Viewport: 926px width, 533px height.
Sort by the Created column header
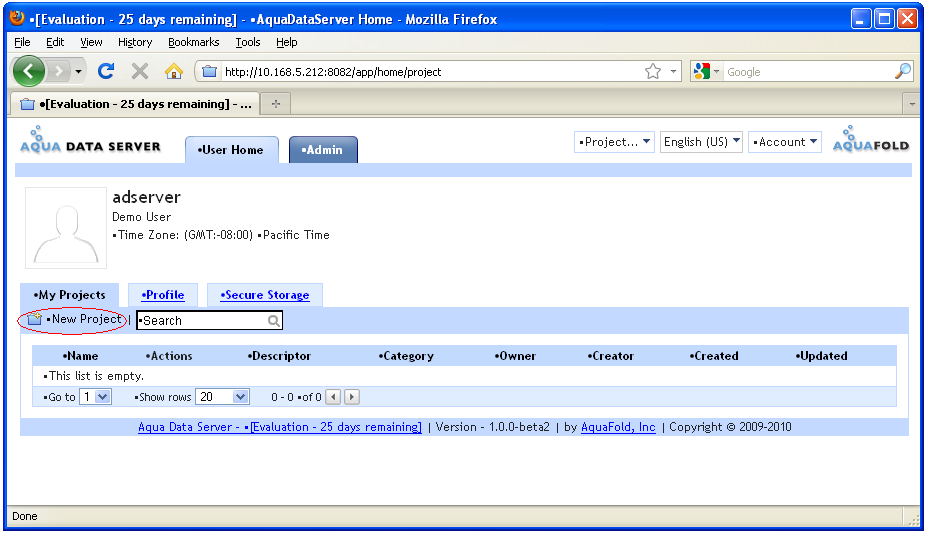click(714, 356)
